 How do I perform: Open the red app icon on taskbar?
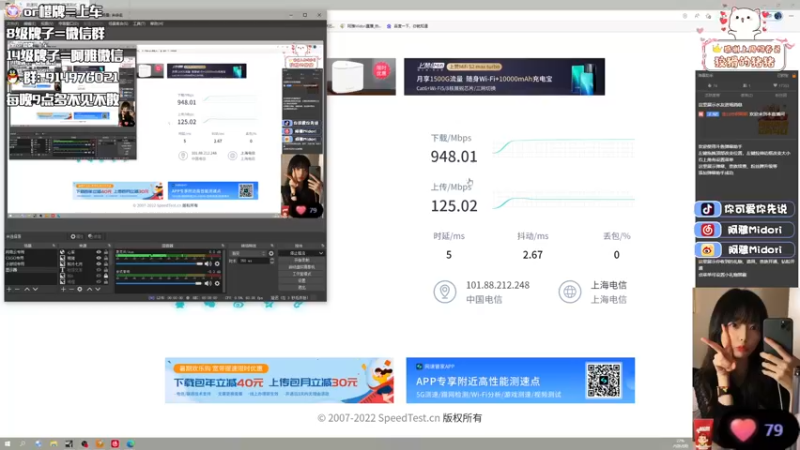[x=115, y=444]
